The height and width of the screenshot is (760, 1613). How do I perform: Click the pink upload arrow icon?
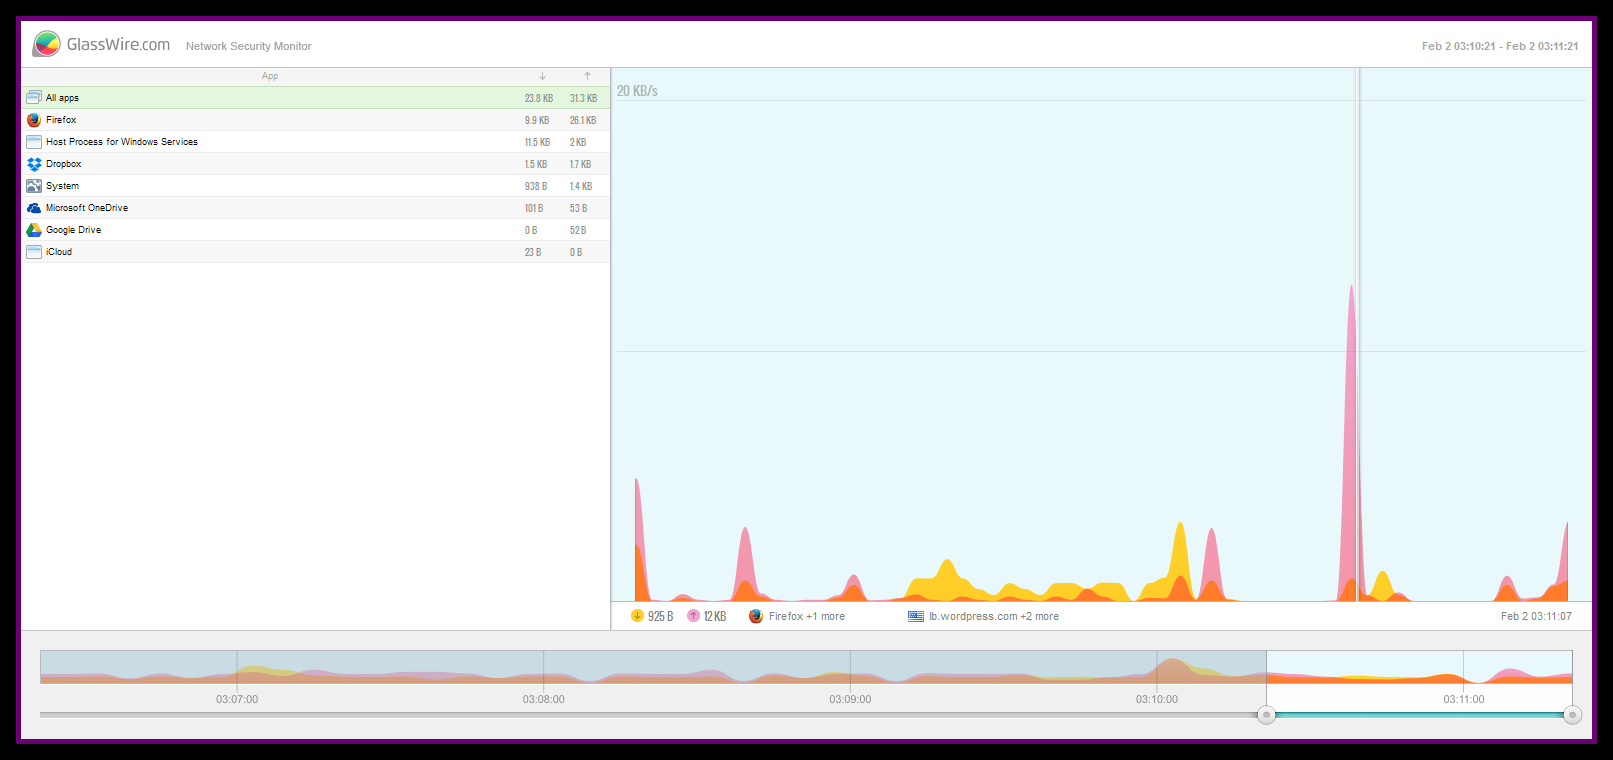693,616
